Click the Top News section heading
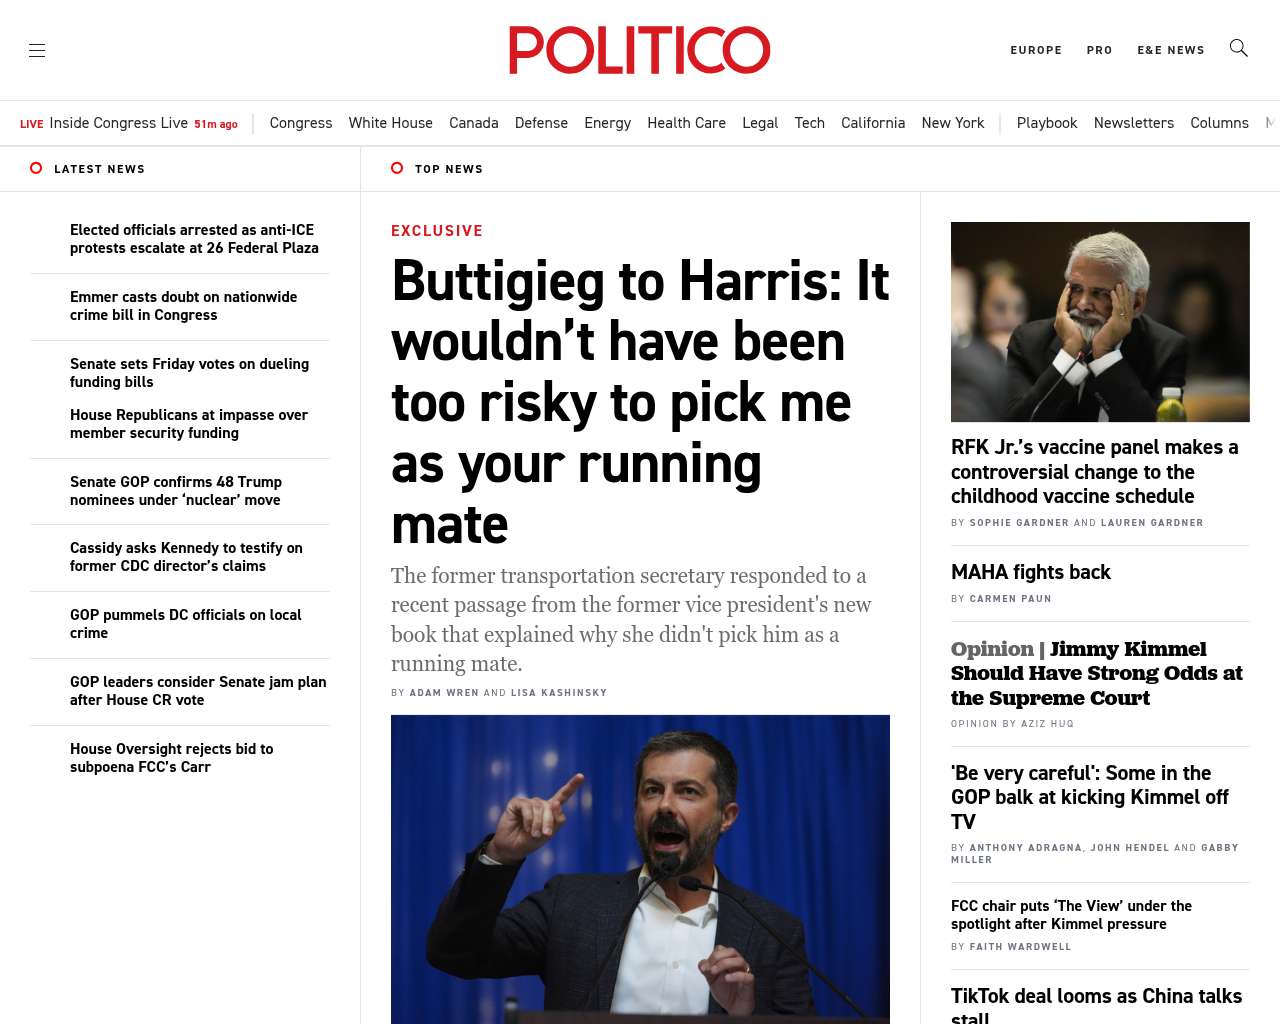The height and width of the screenshot is (1024, 1280). click(x=449, y=169)
